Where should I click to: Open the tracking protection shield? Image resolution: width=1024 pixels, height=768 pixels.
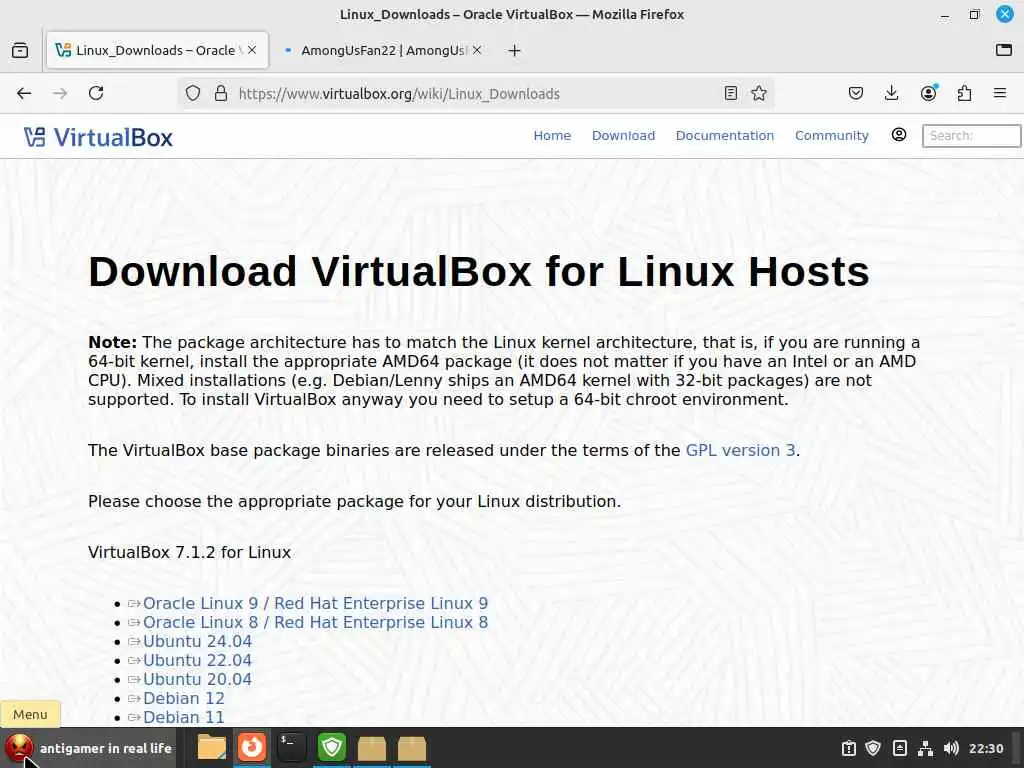(193, 93)
